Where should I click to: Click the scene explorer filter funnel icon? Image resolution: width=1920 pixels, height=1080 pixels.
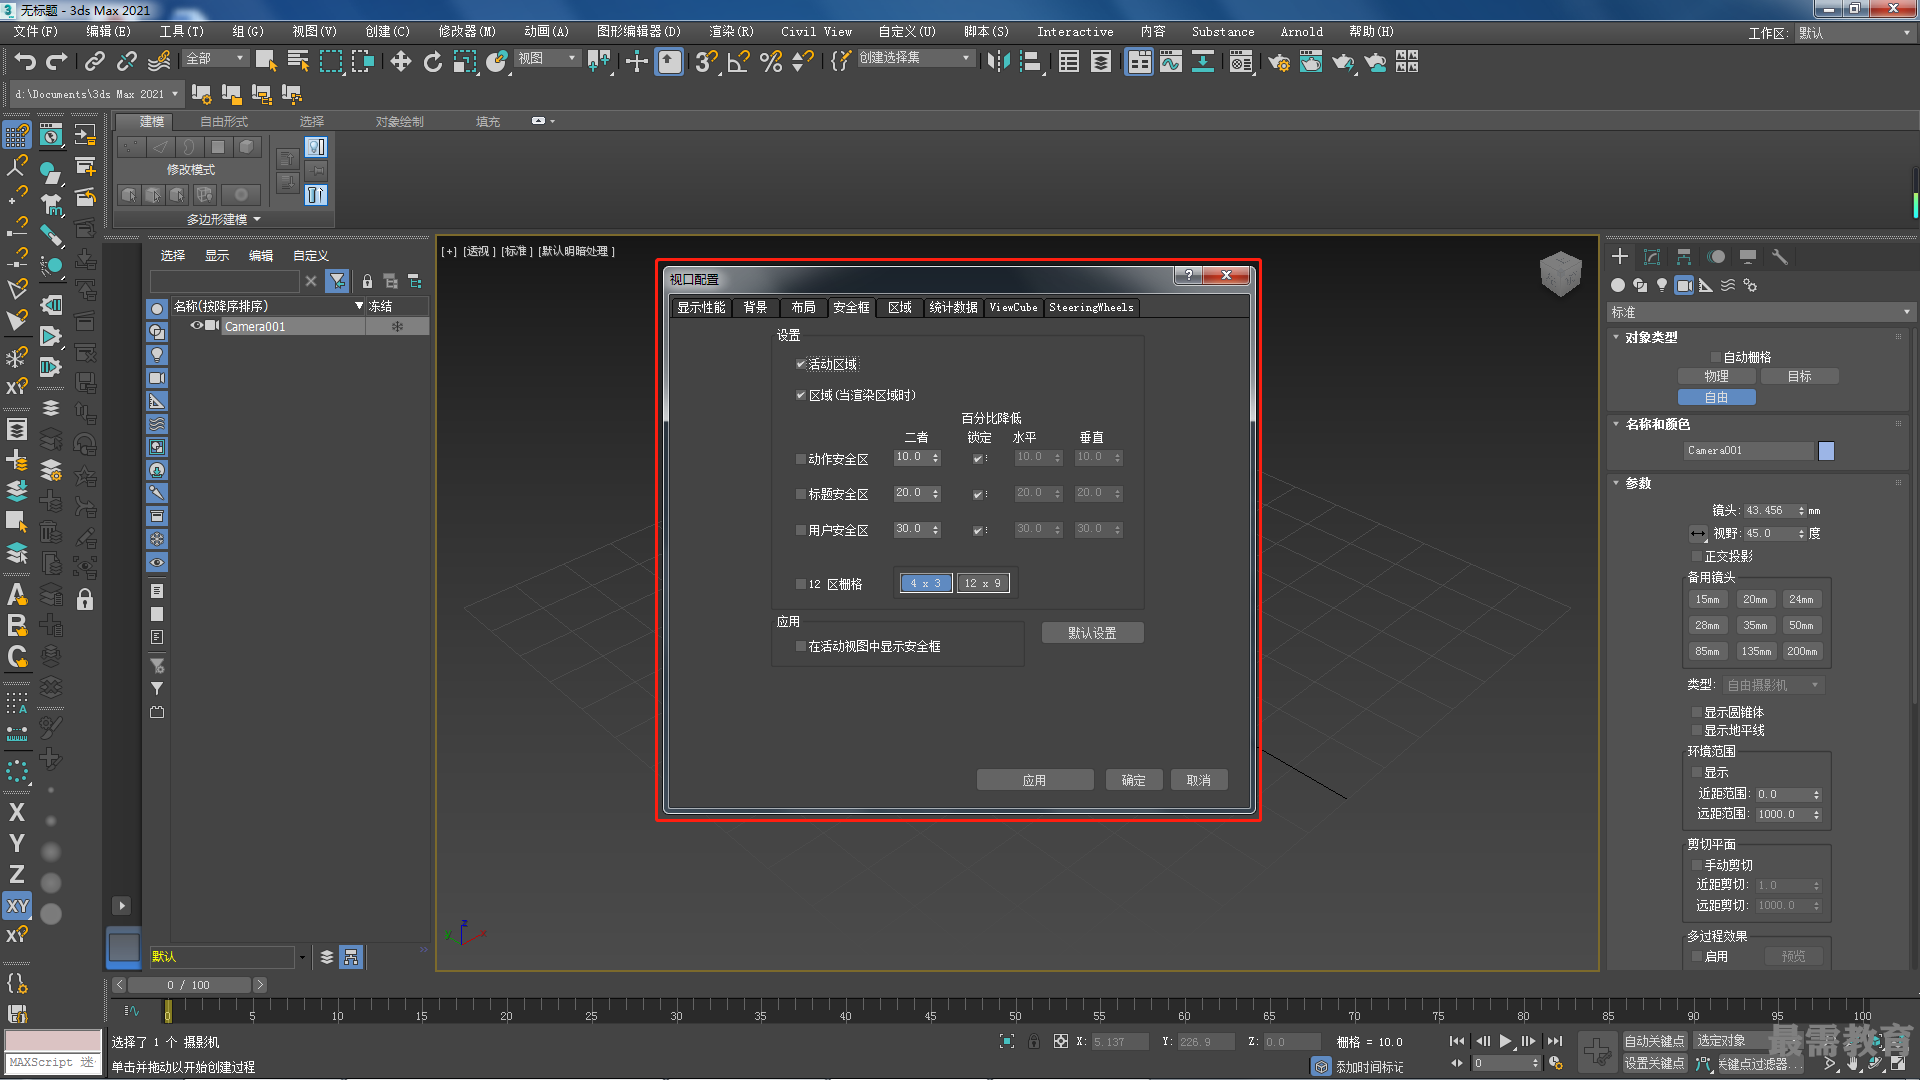pos(338,281)
